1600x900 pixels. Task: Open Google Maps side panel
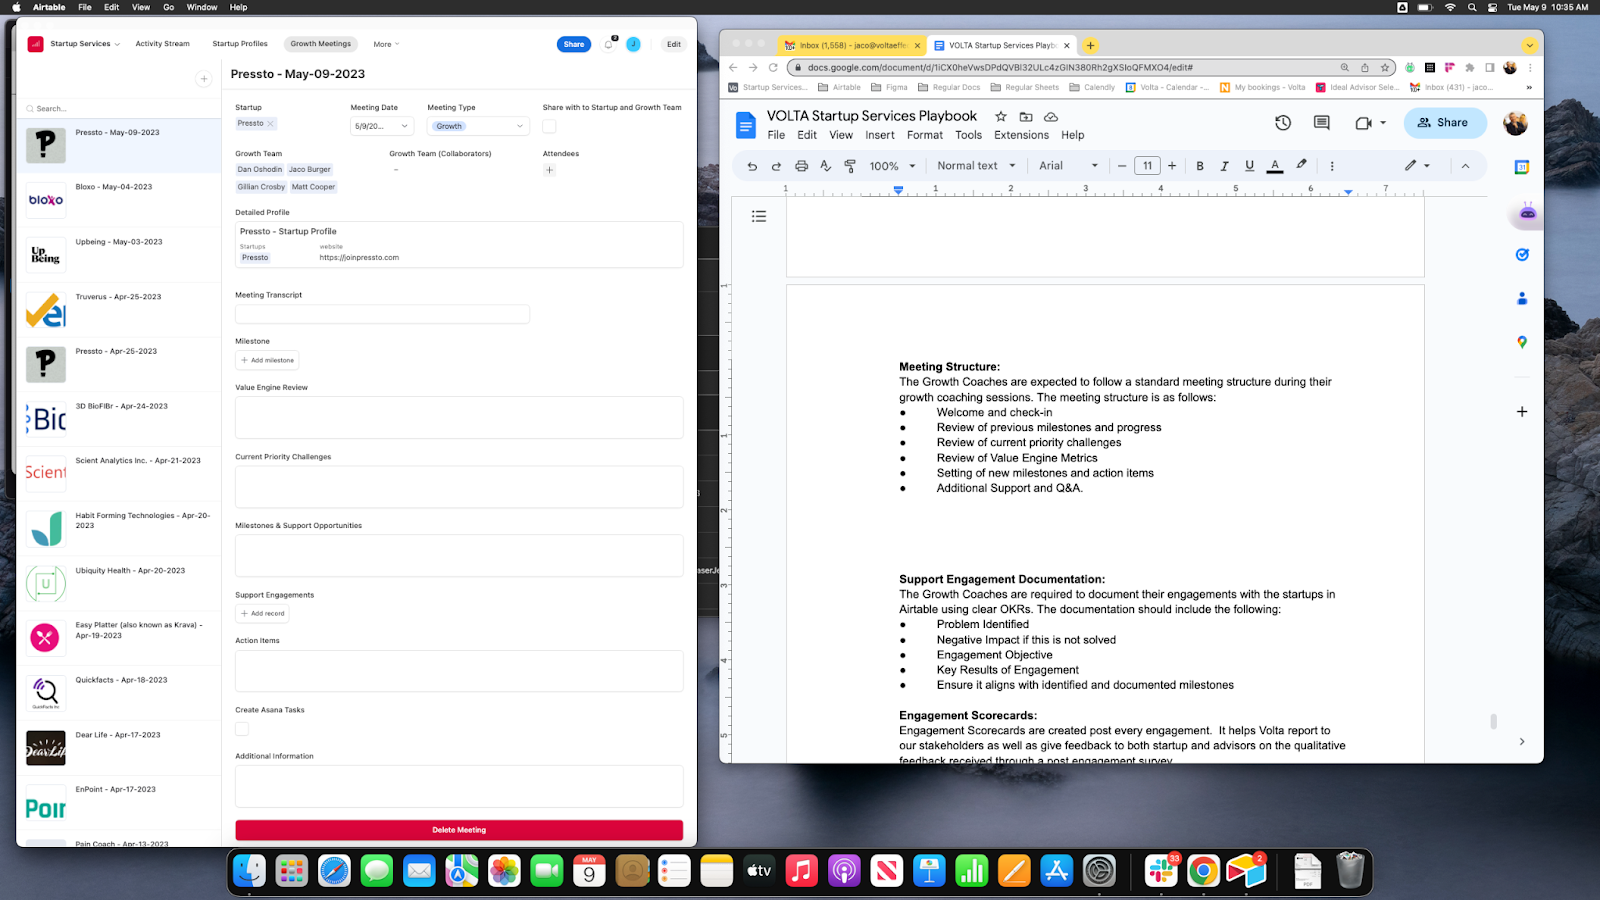tap(1522, 342)
